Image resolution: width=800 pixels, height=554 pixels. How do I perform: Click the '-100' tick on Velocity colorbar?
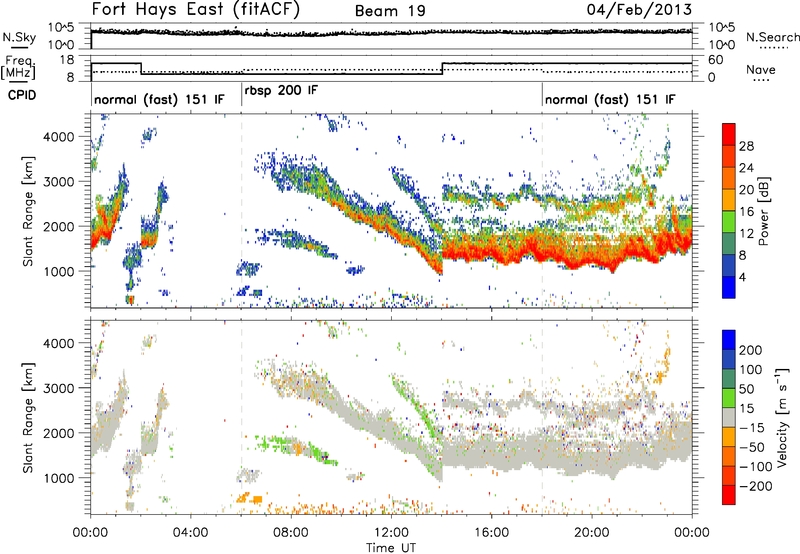click(756, 466)
